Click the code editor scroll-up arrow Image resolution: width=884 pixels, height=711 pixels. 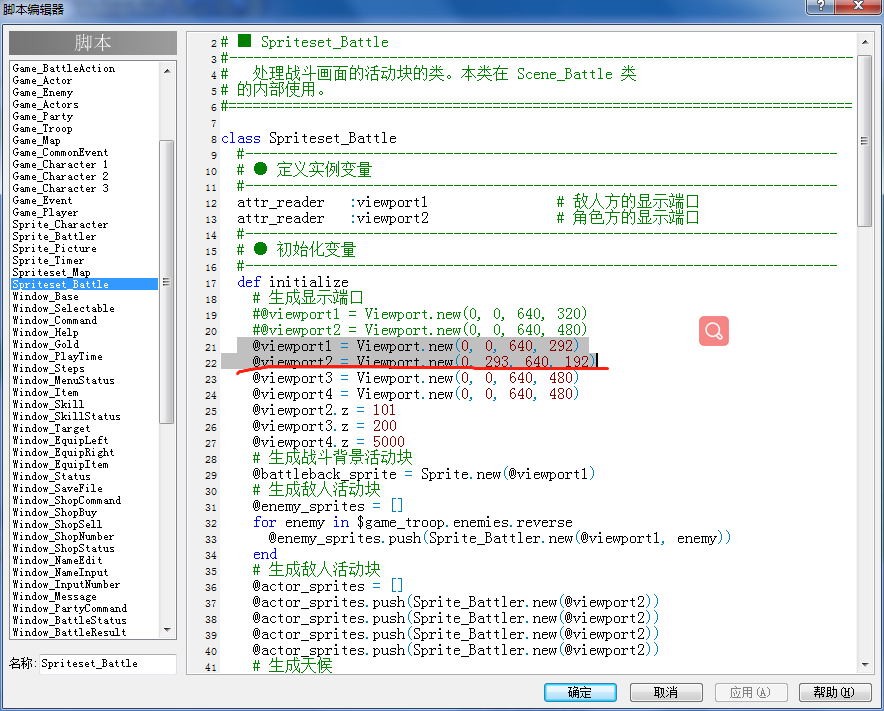click(865, 42)
